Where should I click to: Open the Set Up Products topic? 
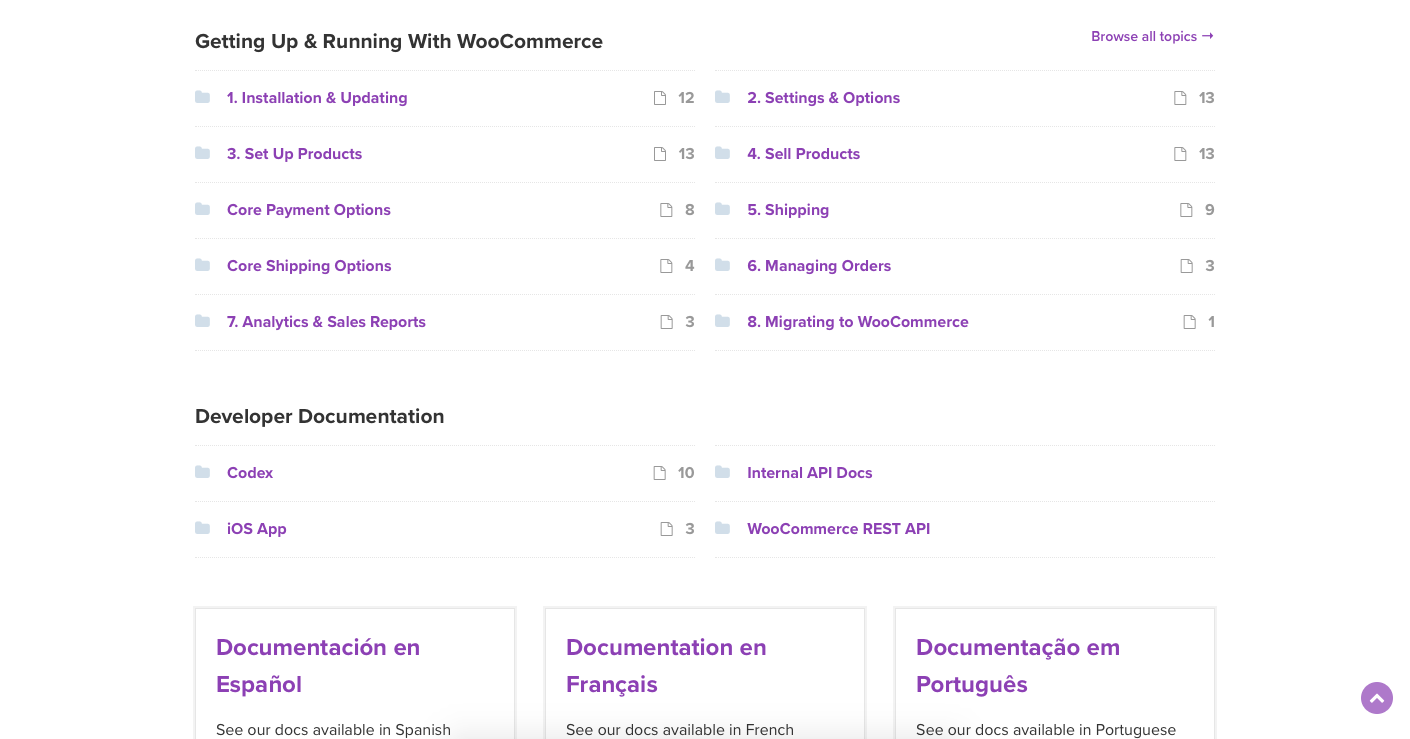(294, 154)
